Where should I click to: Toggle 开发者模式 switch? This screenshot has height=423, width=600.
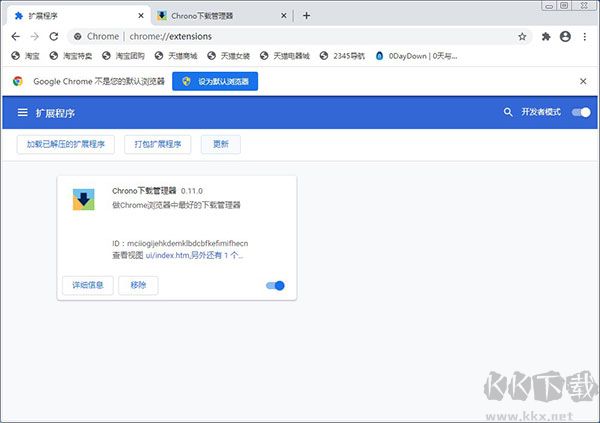click(x=580, y=113)
